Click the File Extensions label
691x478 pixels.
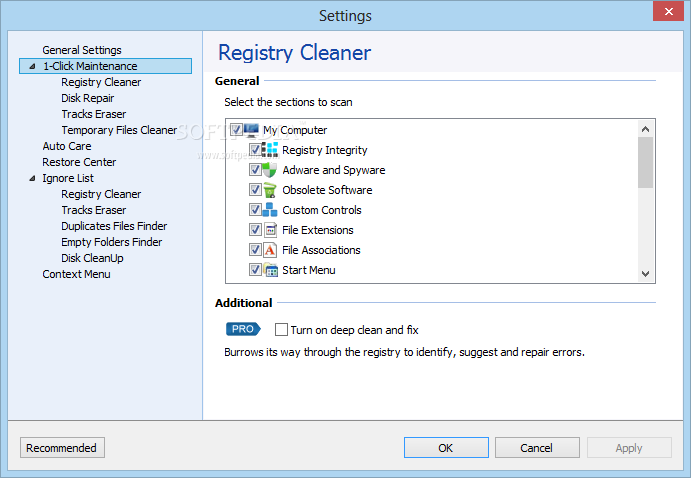318,230
